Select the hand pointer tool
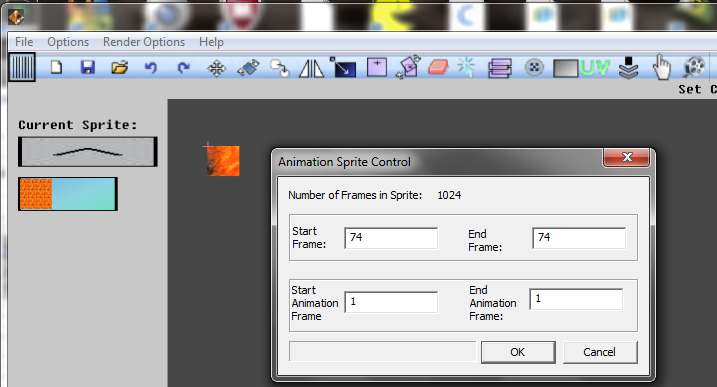The image size is (717, 387). pos(661,67)
